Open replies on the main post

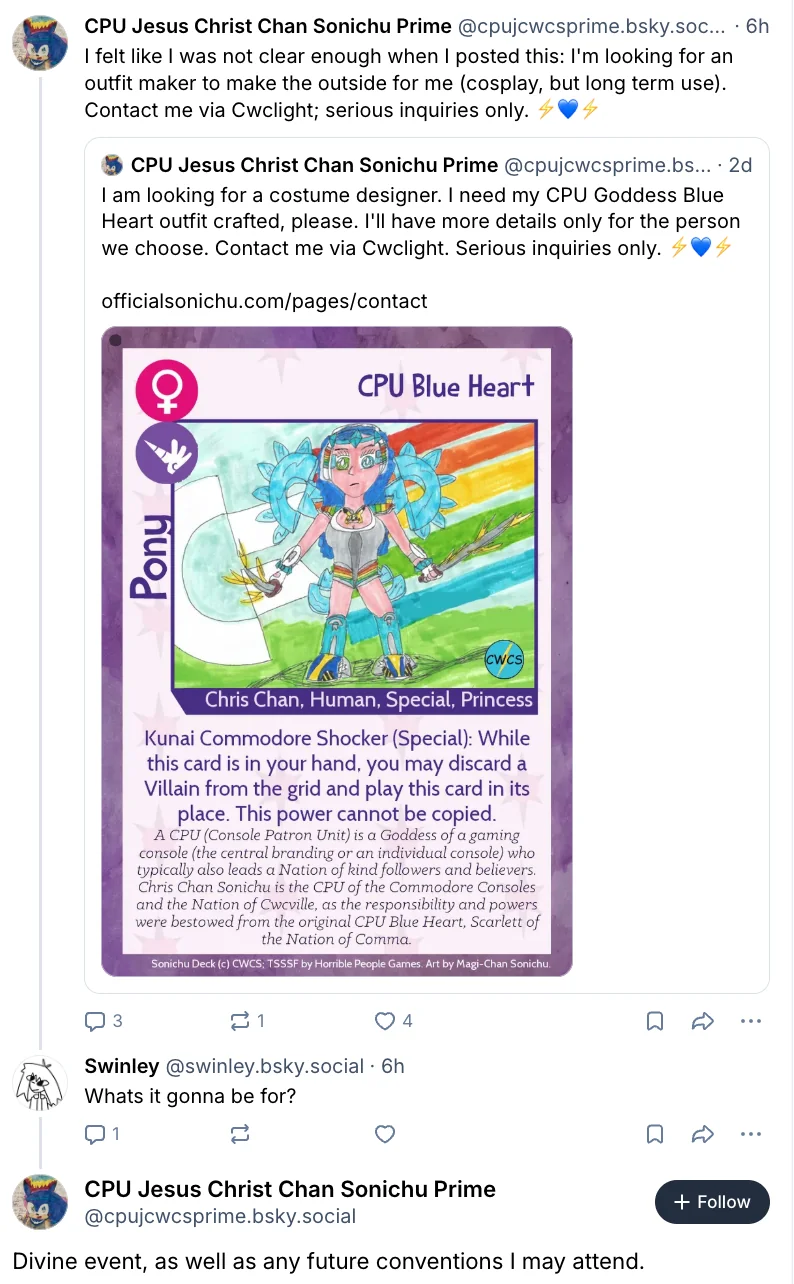[104, 1021]
